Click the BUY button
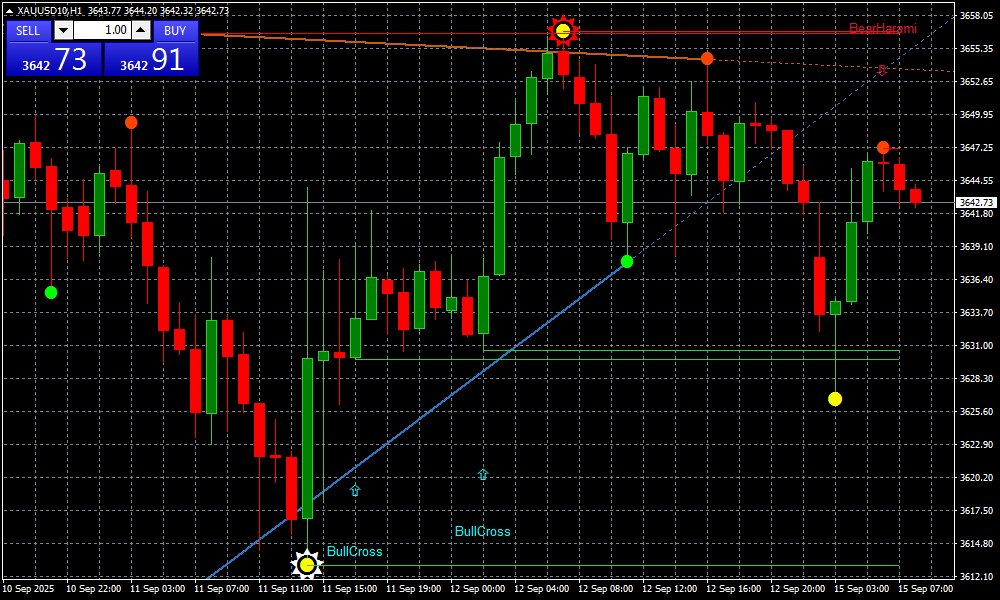1000x600 pixels. pyautogui.click(x=176, y=30)
